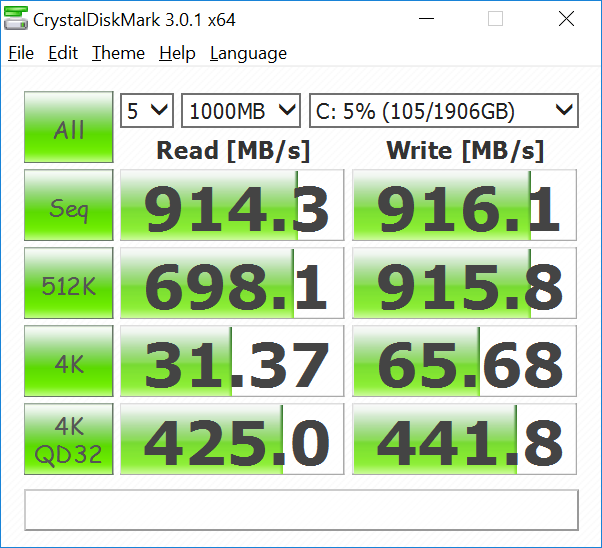Expand the C: drive selection dropdown
Screen dimensions: 602x548
tap(444, 111)
